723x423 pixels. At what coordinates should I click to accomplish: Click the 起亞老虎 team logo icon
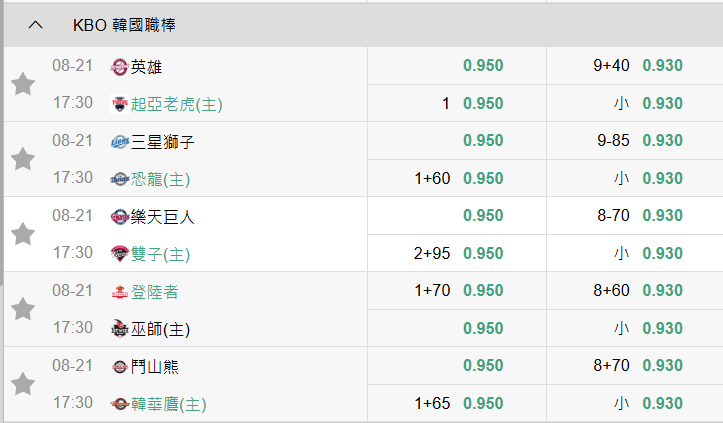click(119, 103)
